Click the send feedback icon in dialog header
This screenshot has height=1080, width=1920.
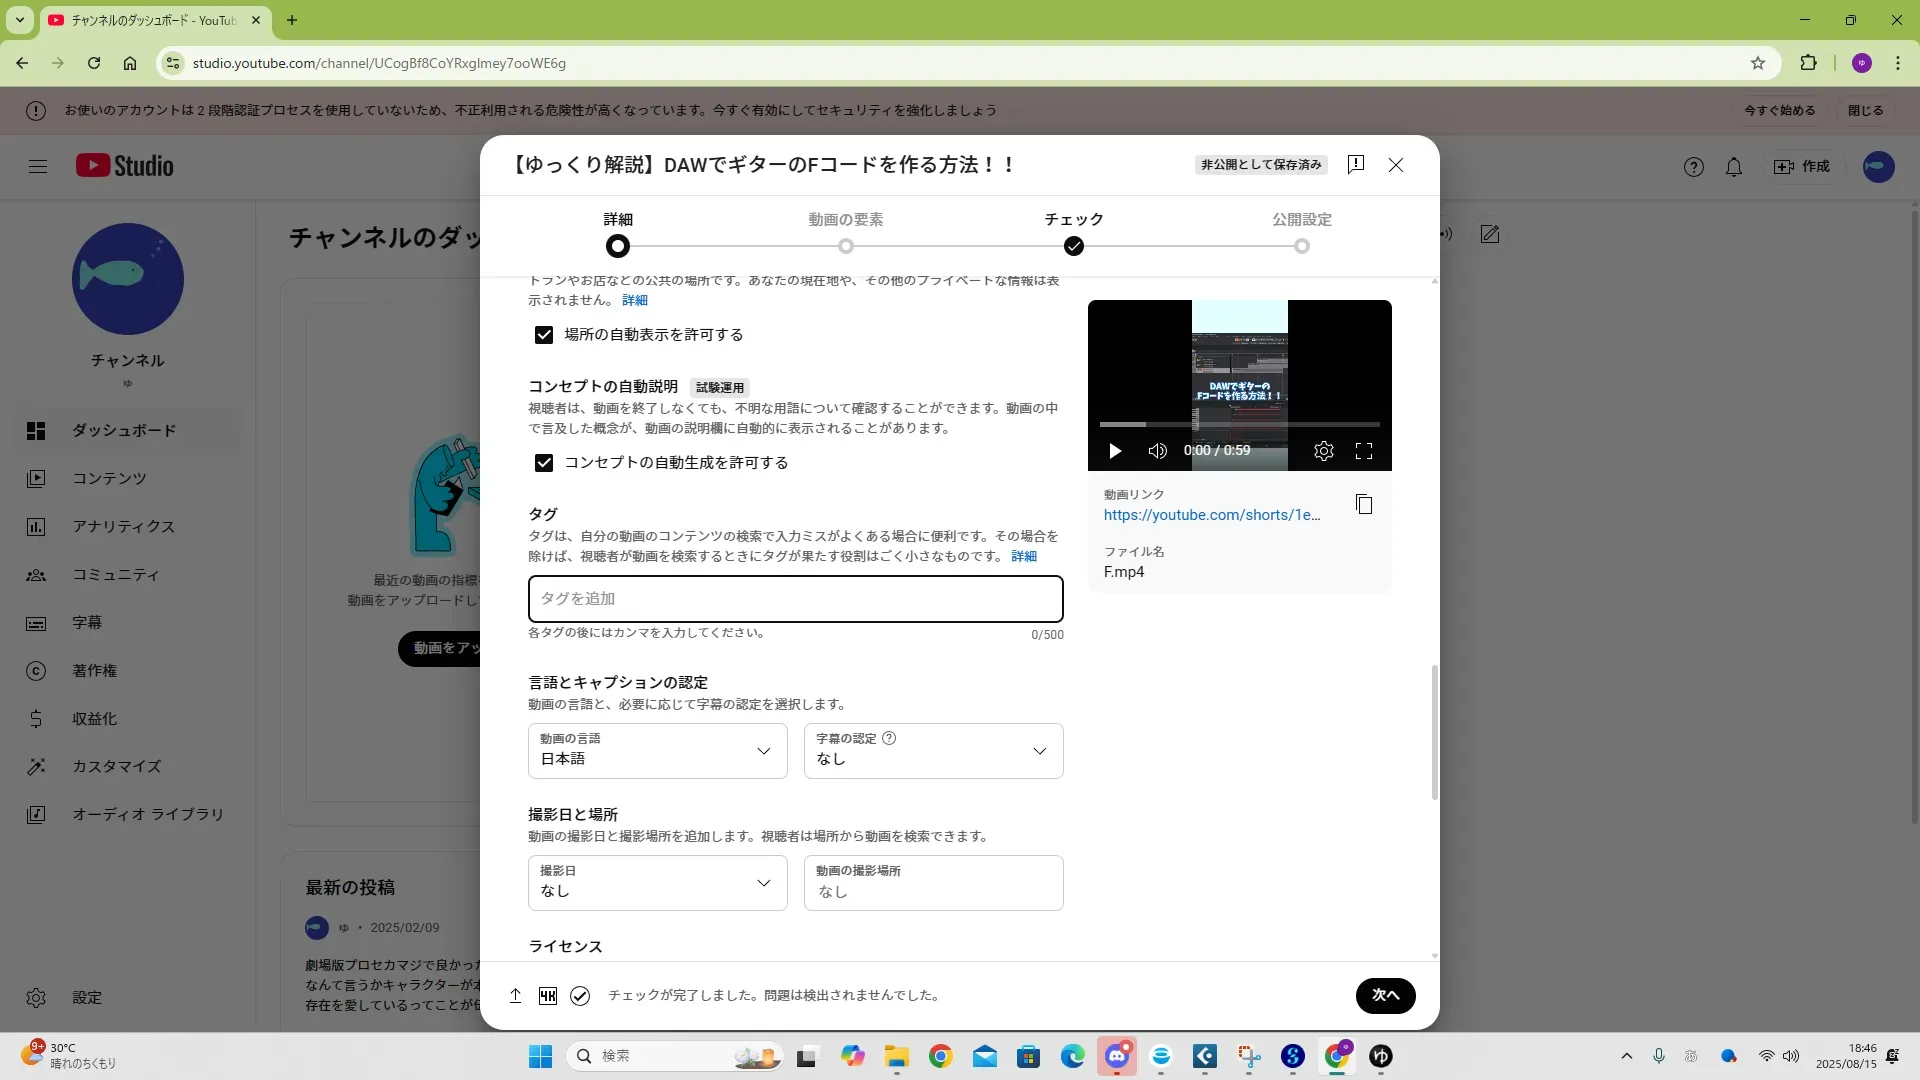click(1356, 165)
